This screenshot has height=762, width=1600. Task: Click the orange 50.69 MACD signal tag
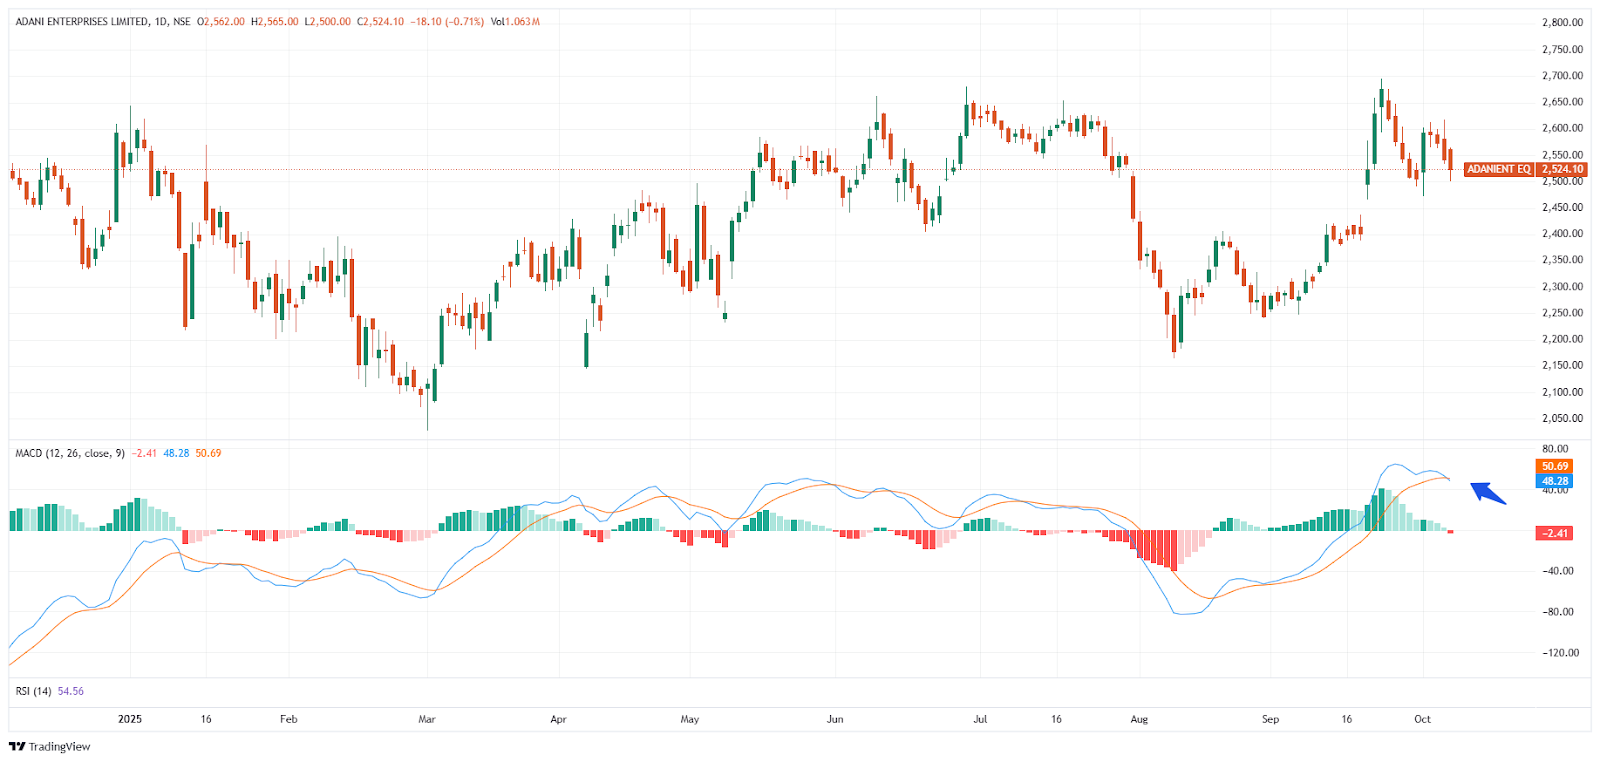coord(1554,466)
